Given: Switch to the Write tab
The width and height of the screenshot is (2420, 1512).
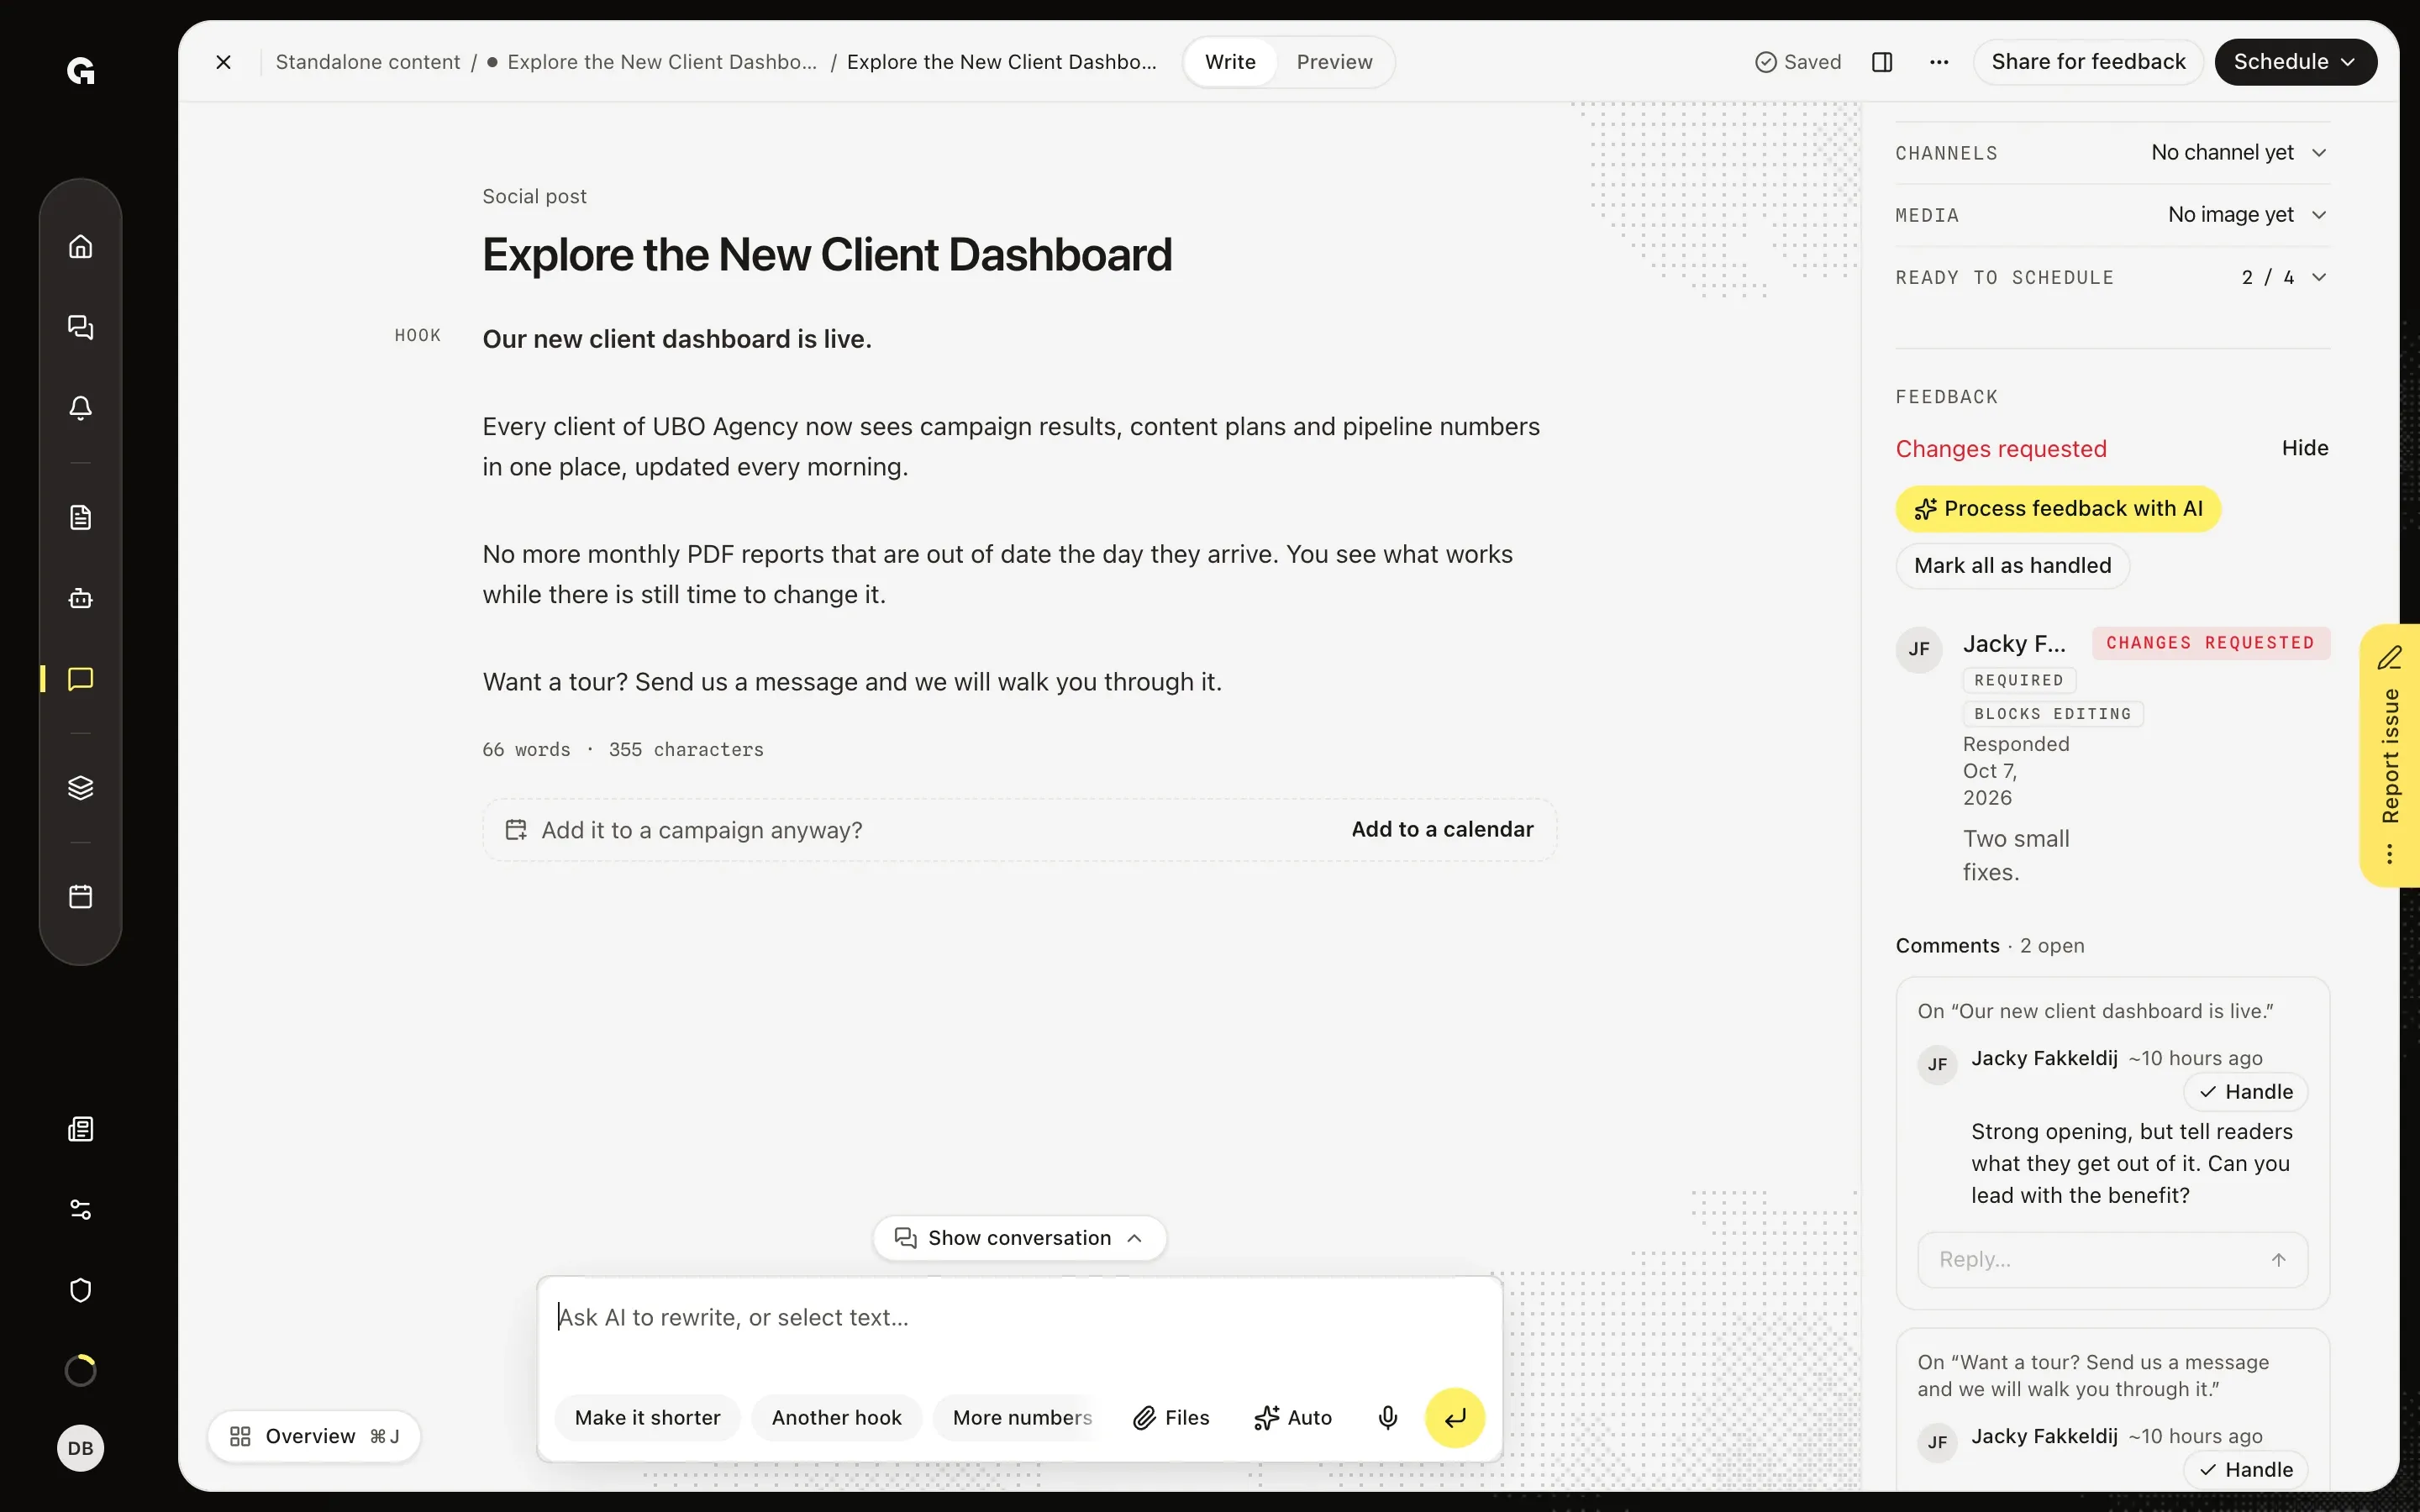Looking at the screenshot, I should (1230, 62).
